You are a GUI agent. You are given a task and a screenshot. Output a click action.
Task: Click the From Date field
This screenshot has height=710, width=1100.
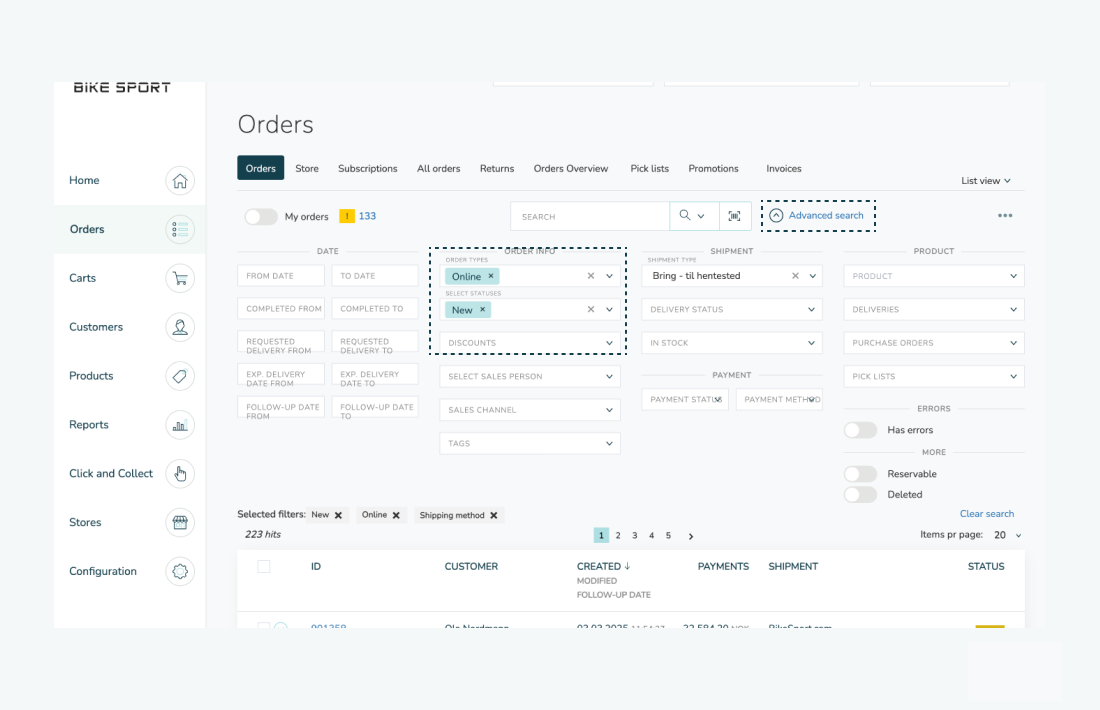281,276
